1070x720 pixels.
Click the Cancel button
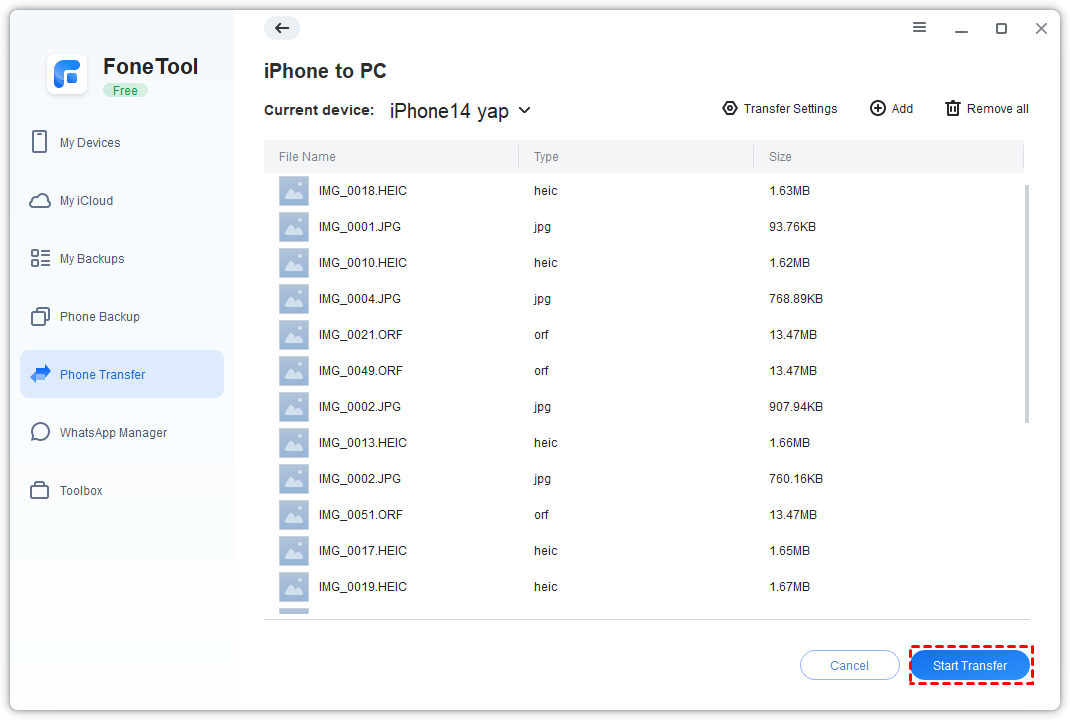pyautogui.click(x=849, y=665)
